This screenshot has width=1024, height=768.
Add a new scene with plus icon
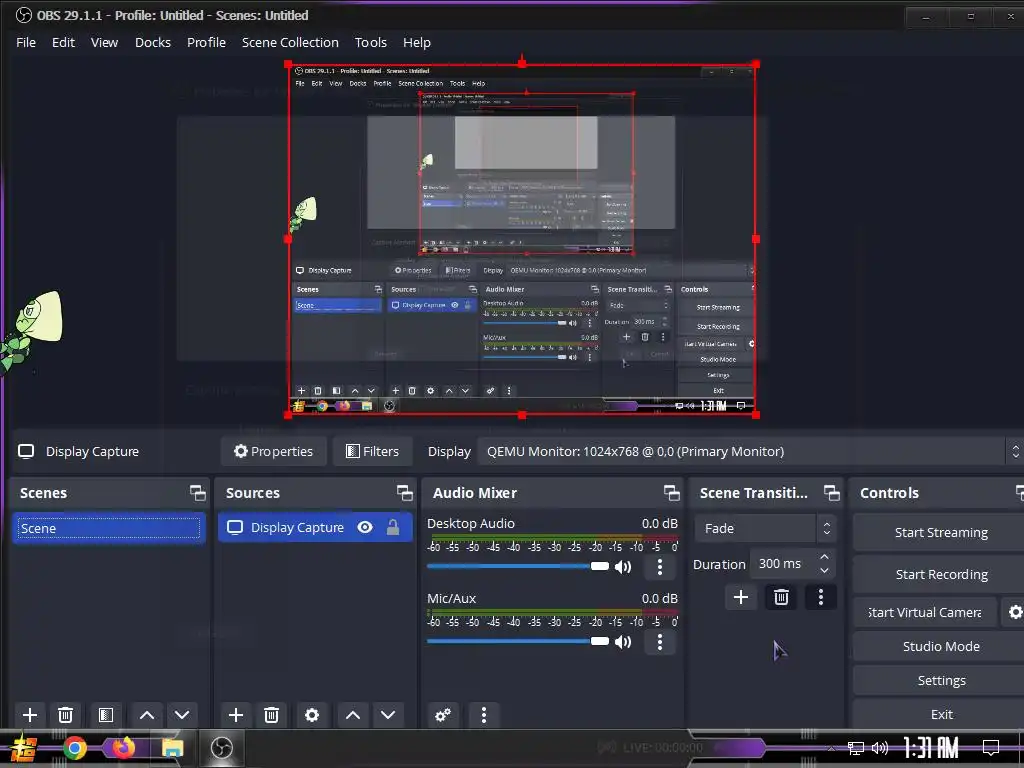coord(30,714)
